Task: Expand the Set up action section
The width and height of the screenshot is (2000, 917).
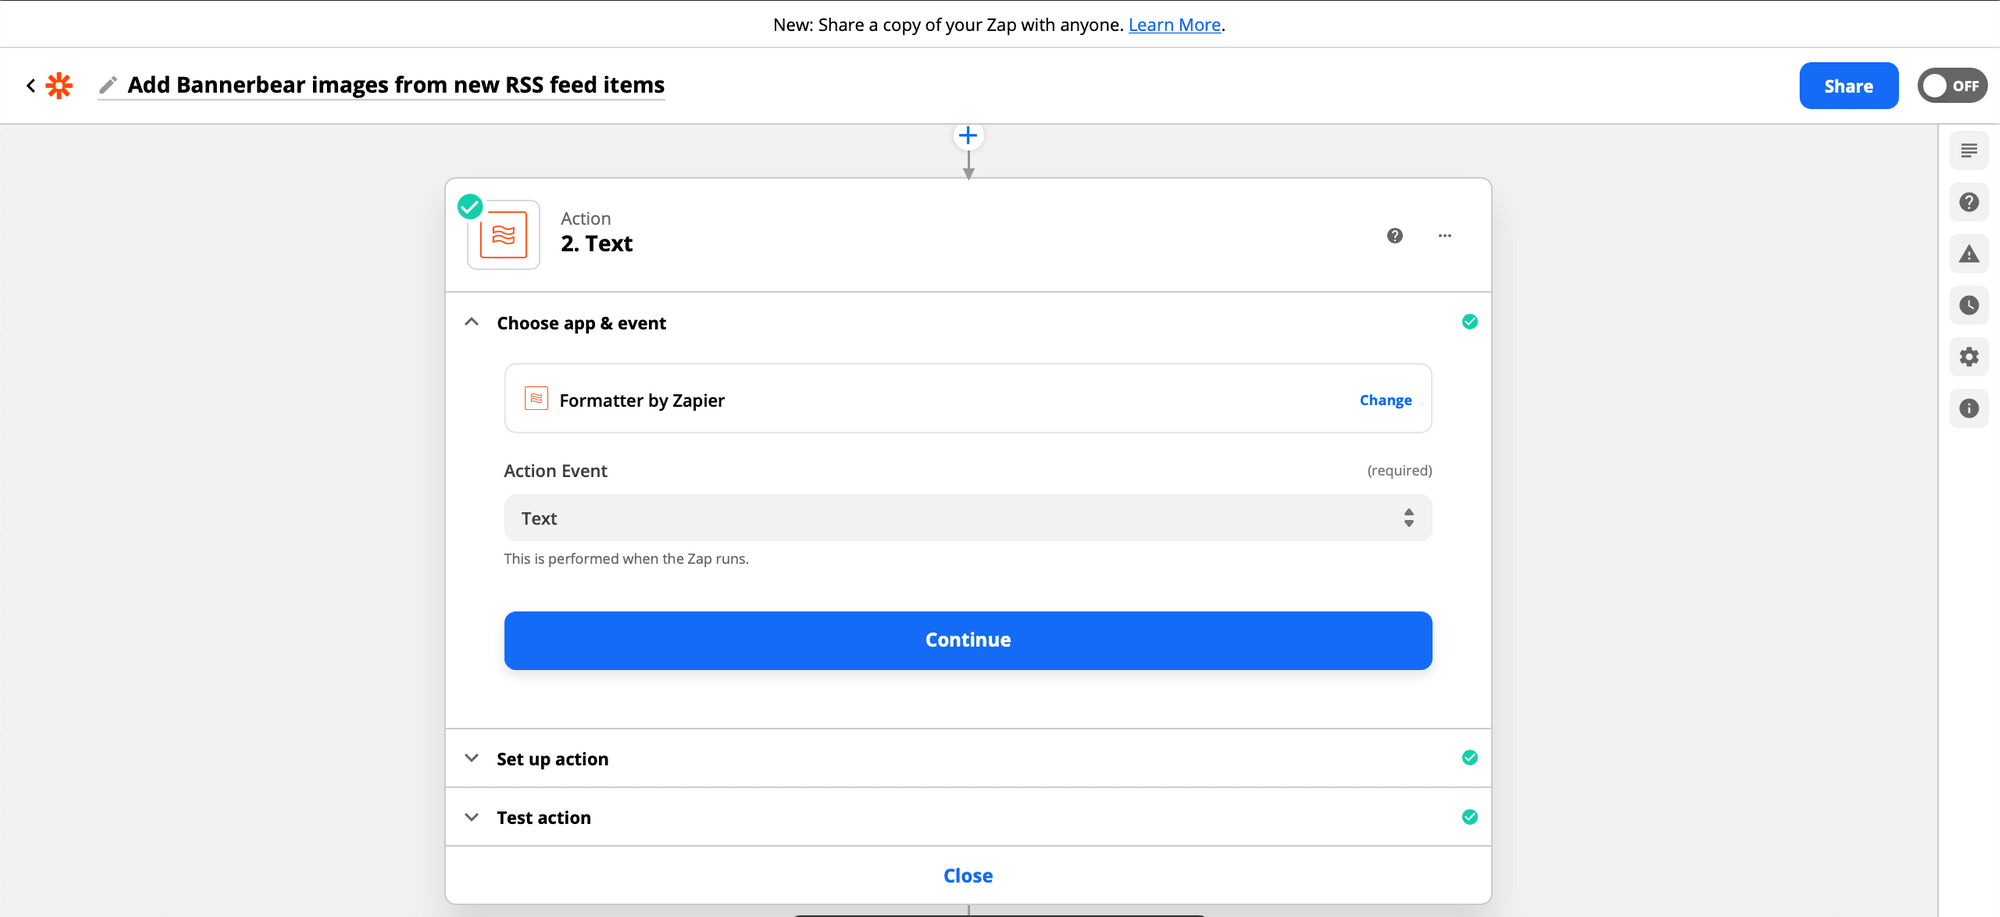Action: pos(472,758)
